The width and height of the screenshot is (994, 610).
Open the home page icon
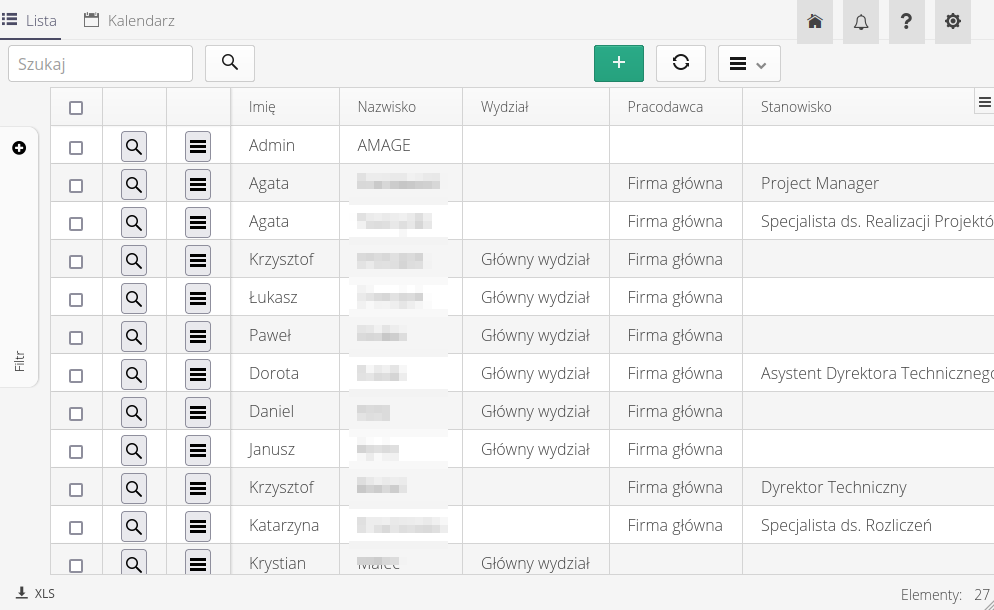[x=815, y=21]
